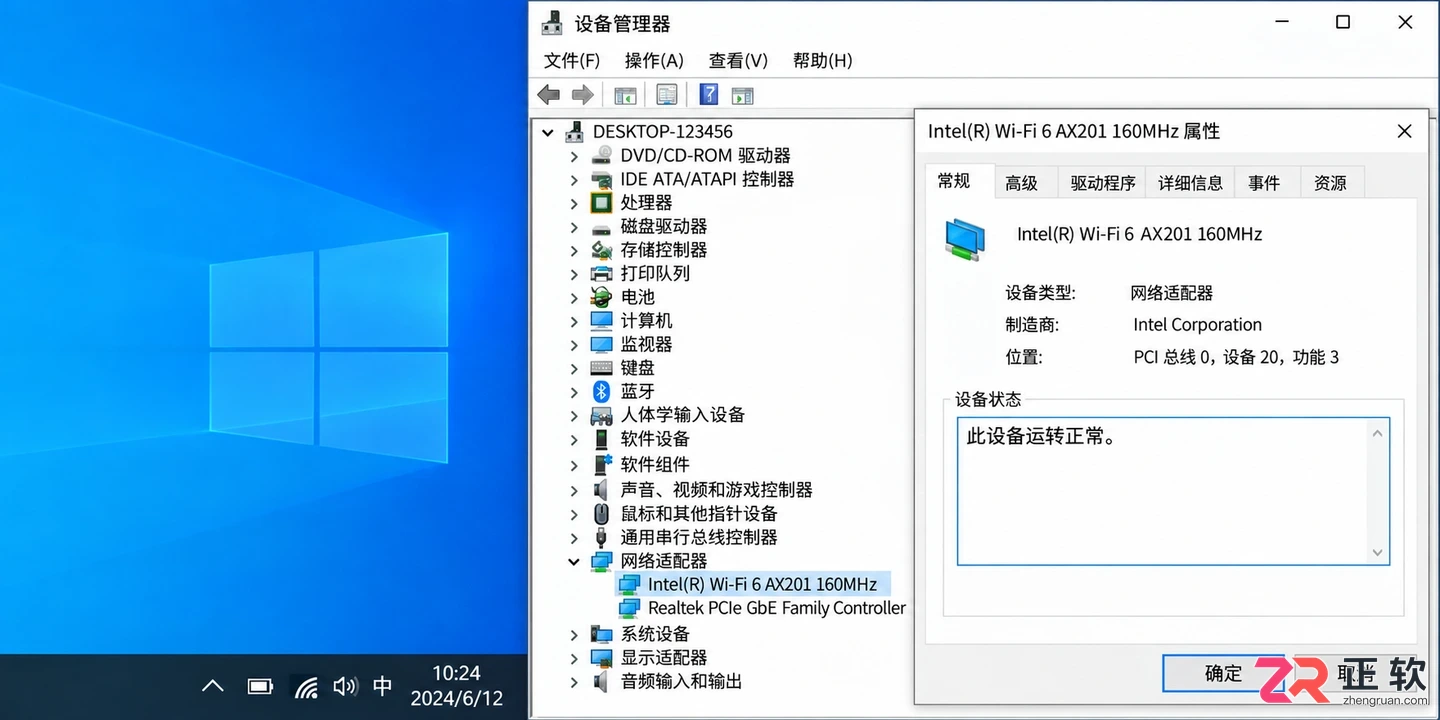Switch to the 高级 tab
This screenshot has height=720, width=1440.
(x=1022, y=183)
